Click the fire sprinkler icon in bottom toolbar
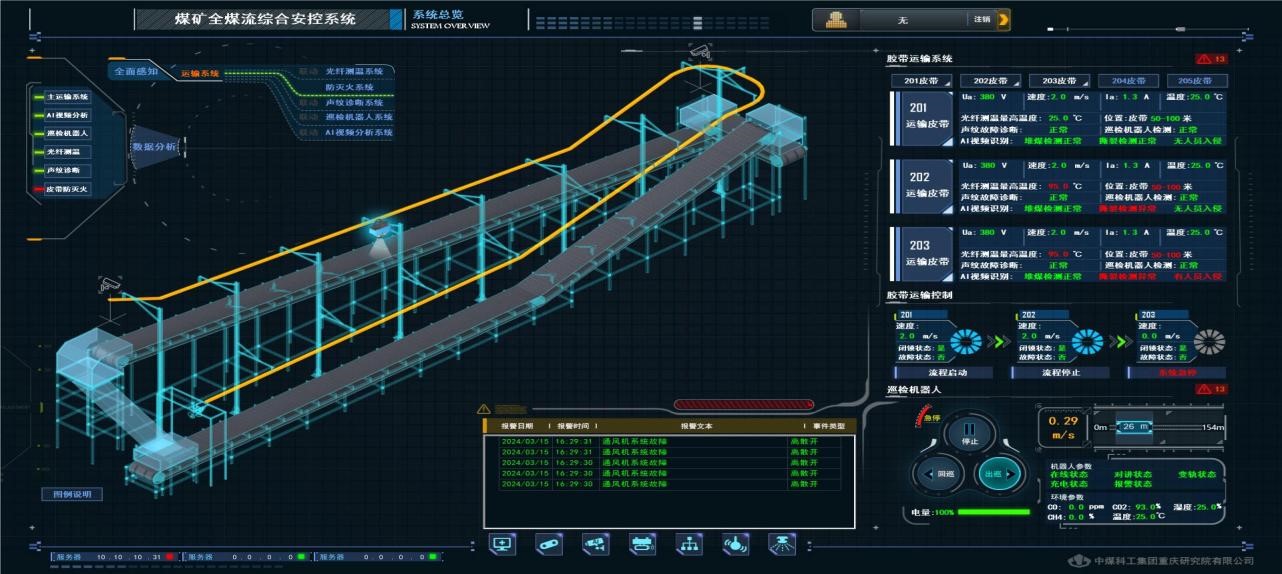 (782, 543)
